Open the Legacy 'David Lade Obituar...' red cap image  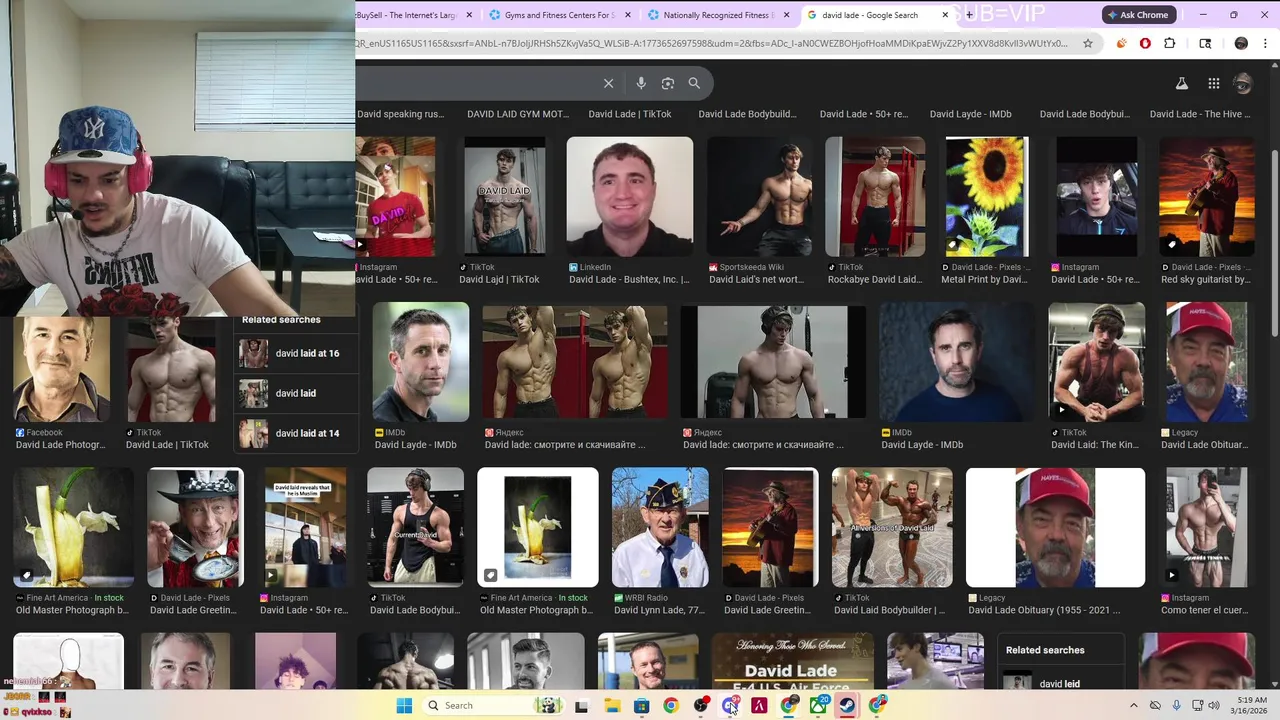pyautogui.click(x=1206, y=362)
